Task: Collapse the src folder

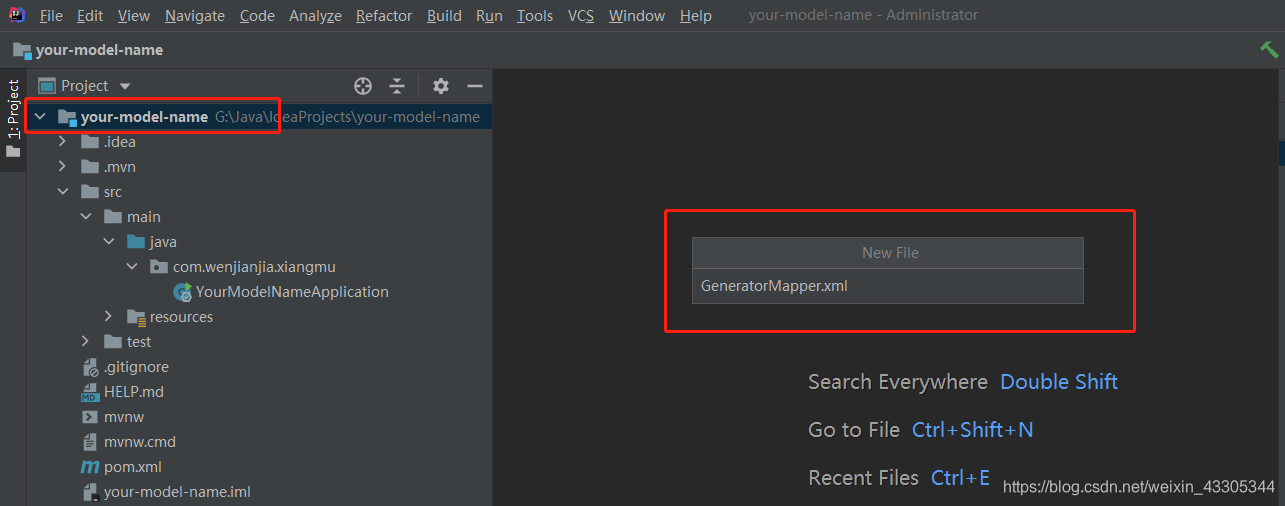Action: coord(63,192)
